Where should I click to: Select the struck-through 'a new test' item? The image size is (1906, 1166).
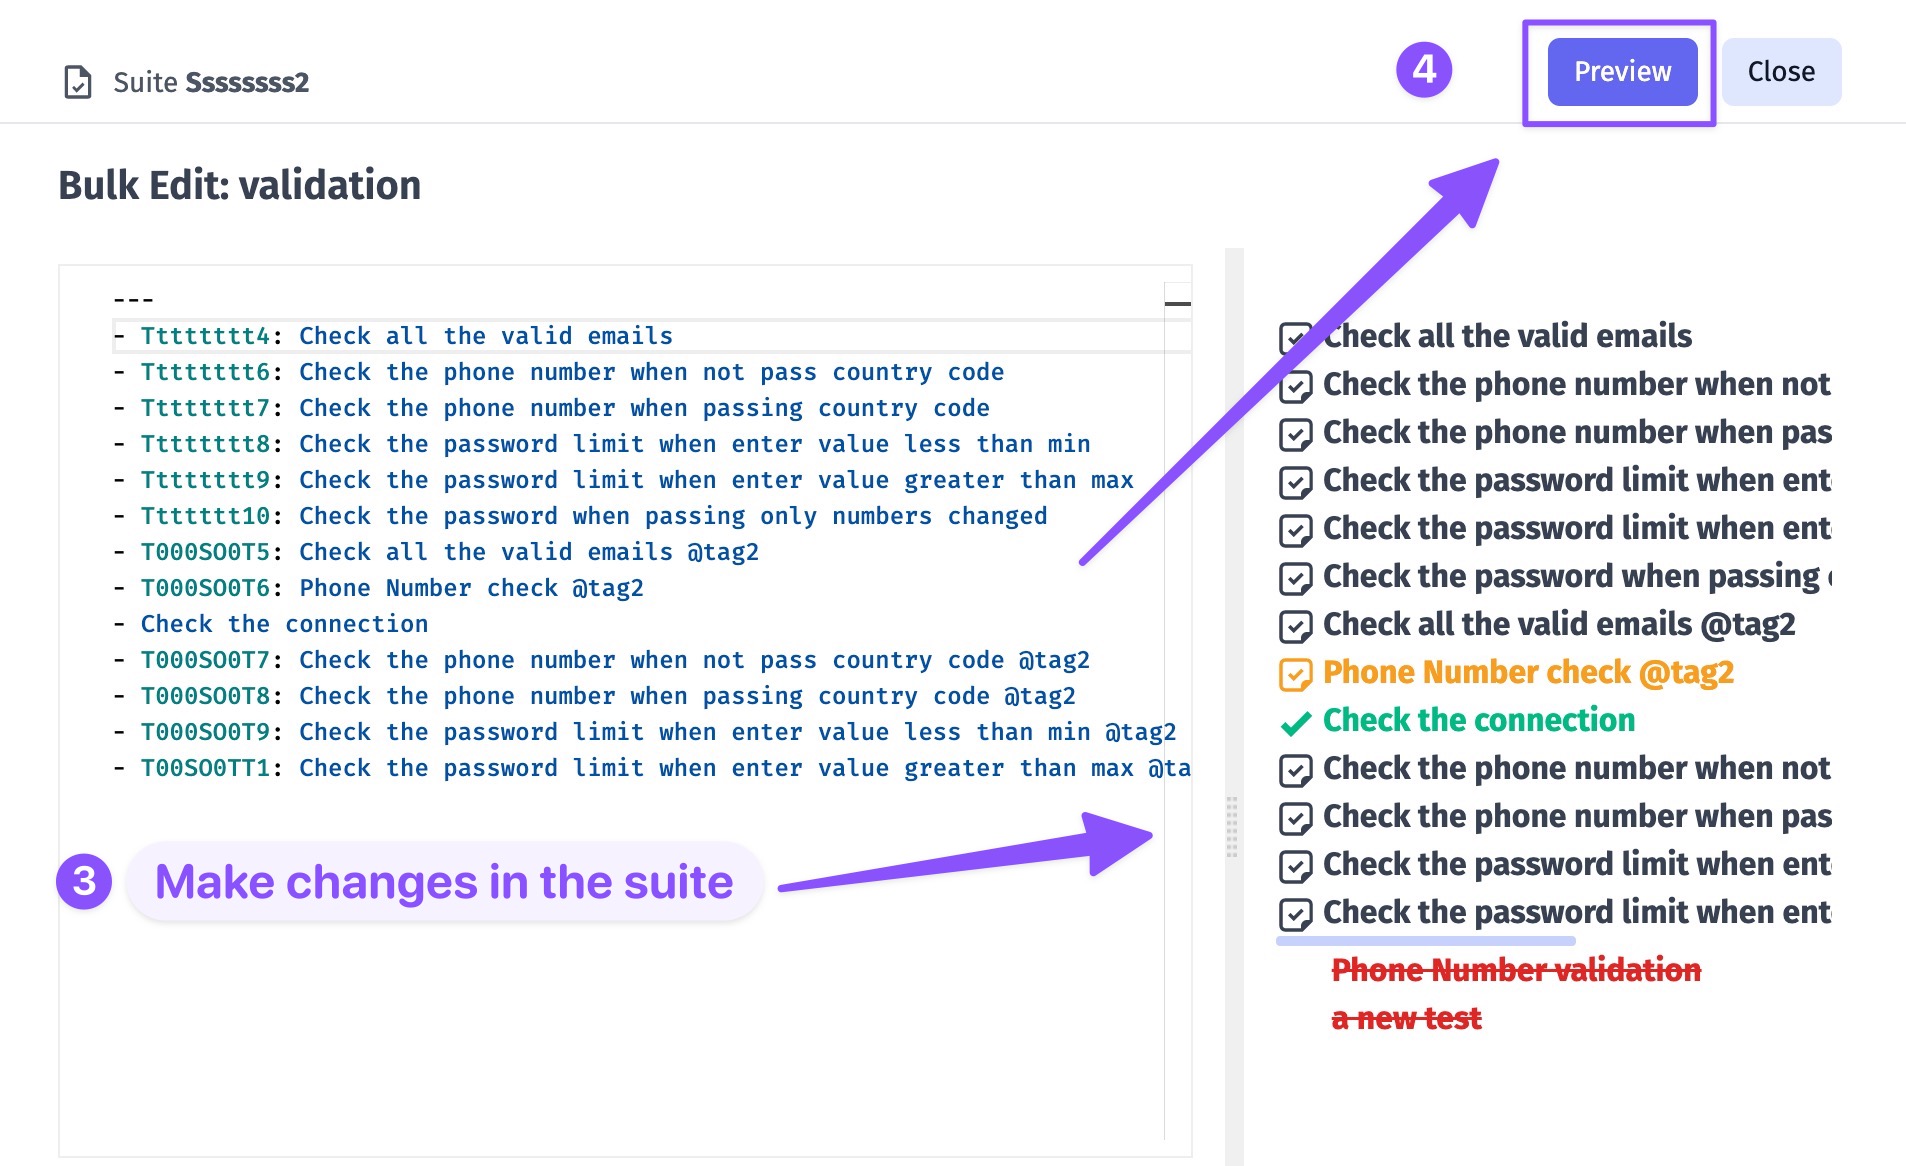(x=1406, y=1019)
